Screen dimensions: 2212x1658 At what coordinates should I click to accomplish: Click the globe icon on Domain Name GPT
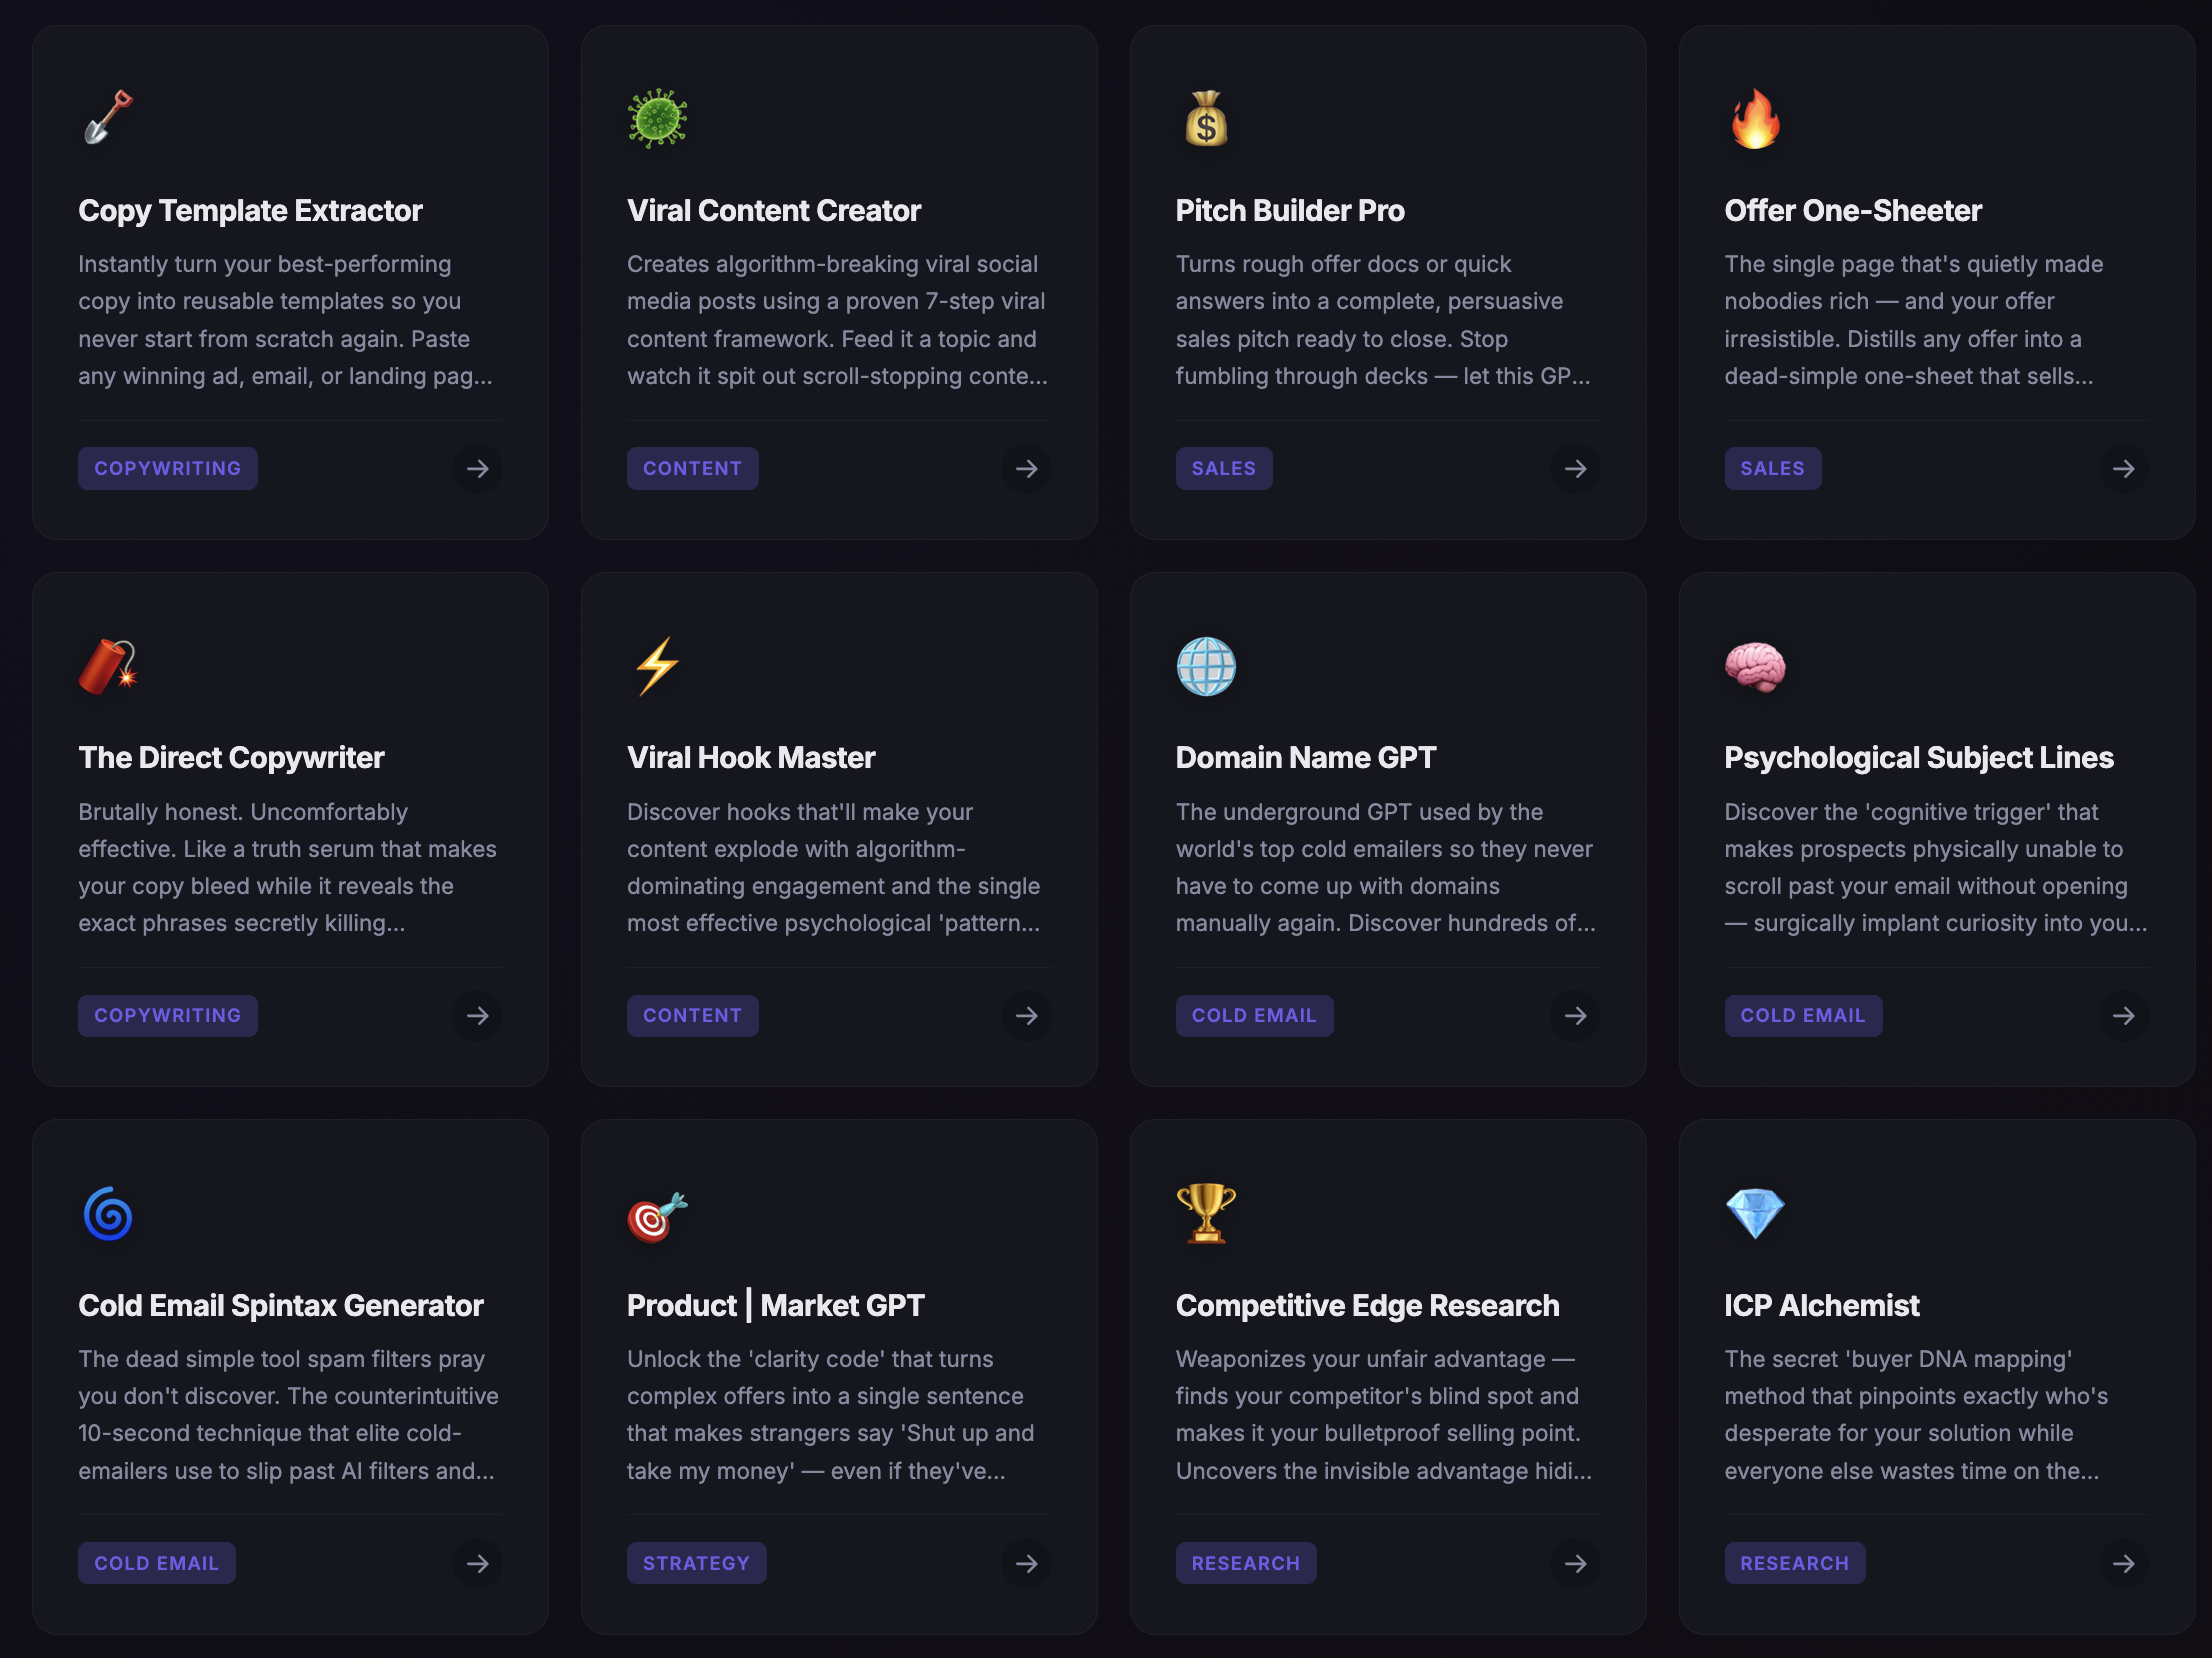1206,665
